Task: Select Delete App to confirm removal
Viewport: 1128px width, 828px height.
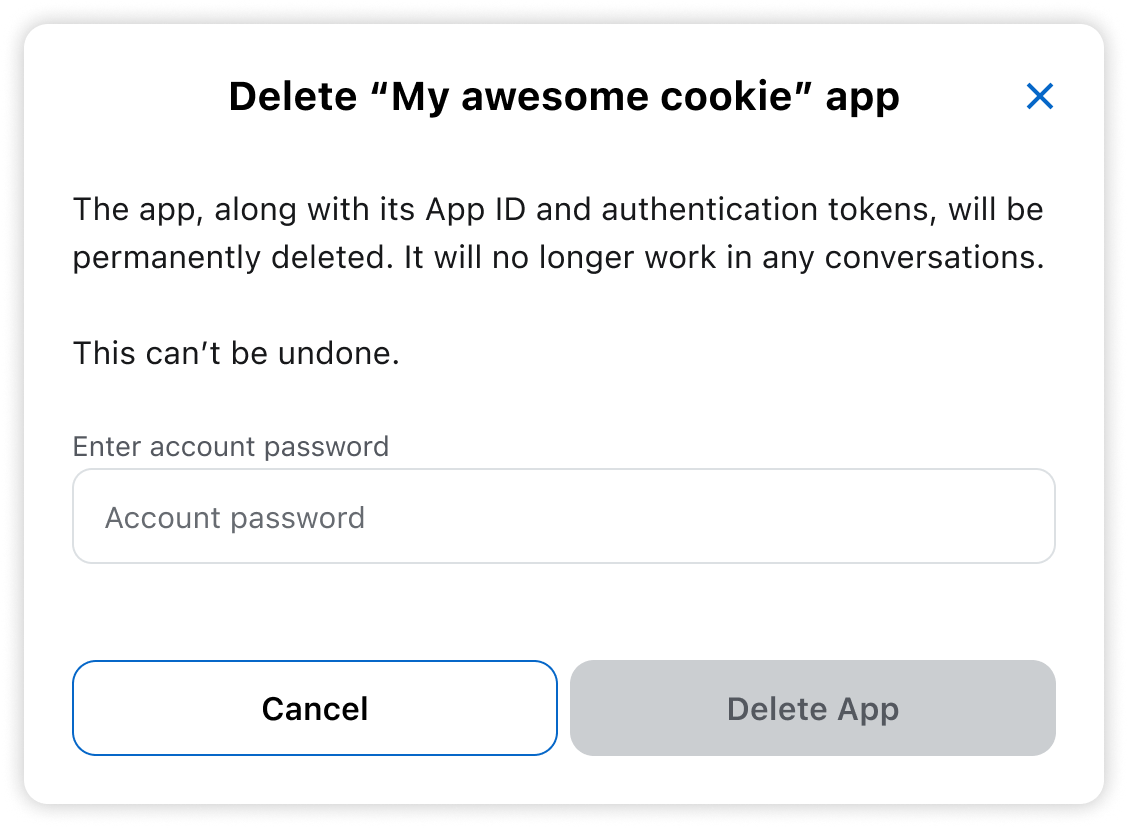Action: 812,708
